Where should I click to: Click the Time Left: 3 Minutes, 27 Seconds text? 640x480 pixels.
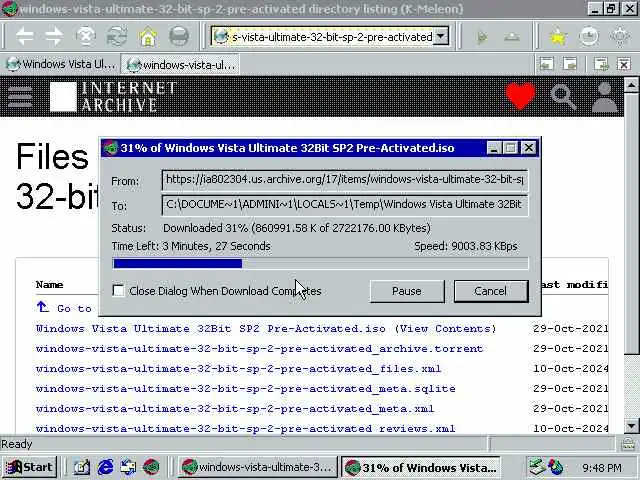click(191, 246)
